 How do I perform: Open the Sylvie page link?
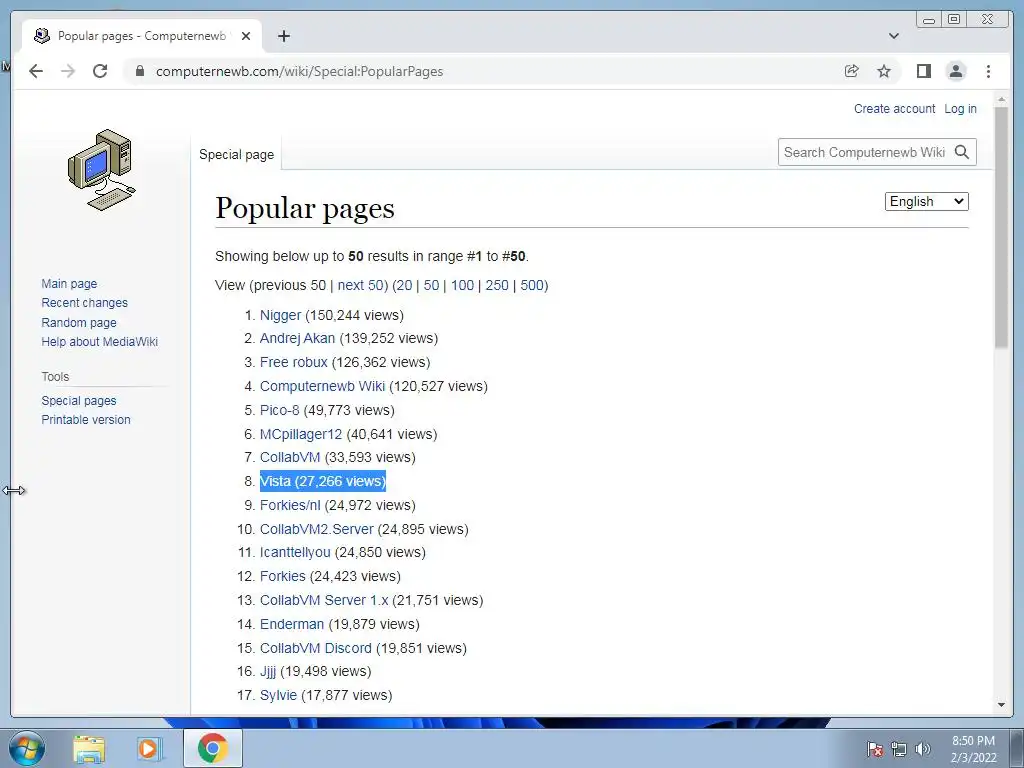278,696
